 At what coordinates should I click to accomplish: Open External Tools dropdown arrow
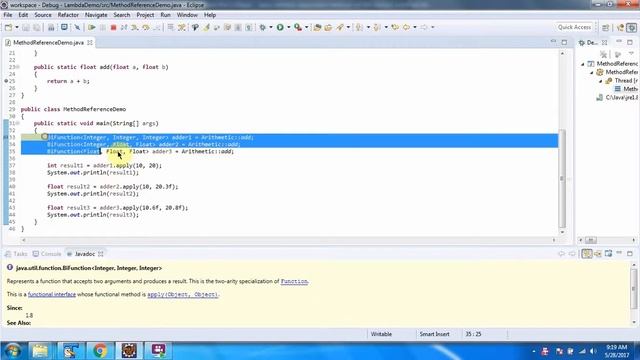coord(307,27)
